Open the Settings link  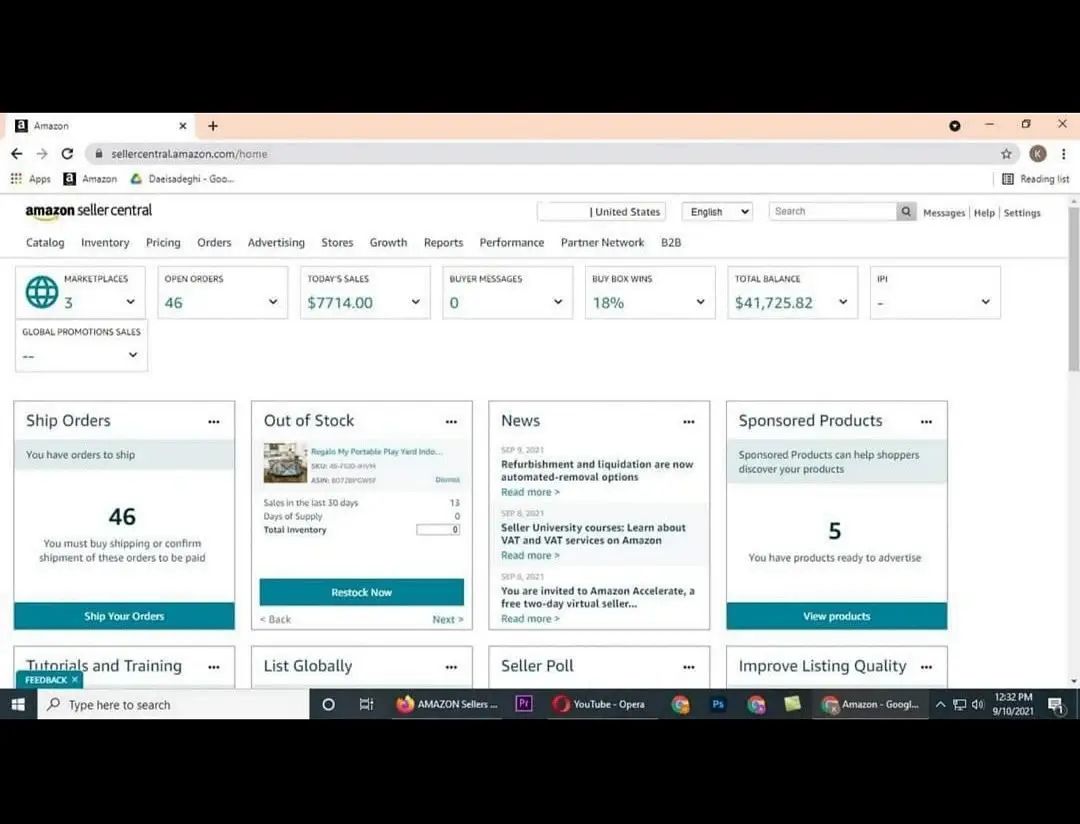pyautogui.click(x=1022, y=213)
